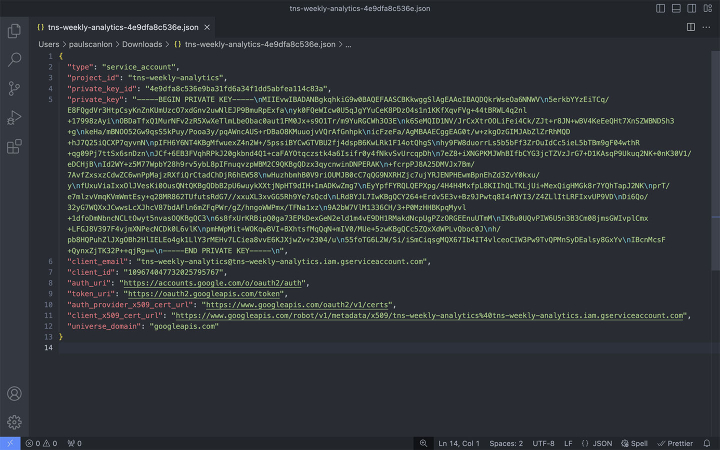Click the "client_email" key text
The image size is (720, 450).
[x=98, y=261]
